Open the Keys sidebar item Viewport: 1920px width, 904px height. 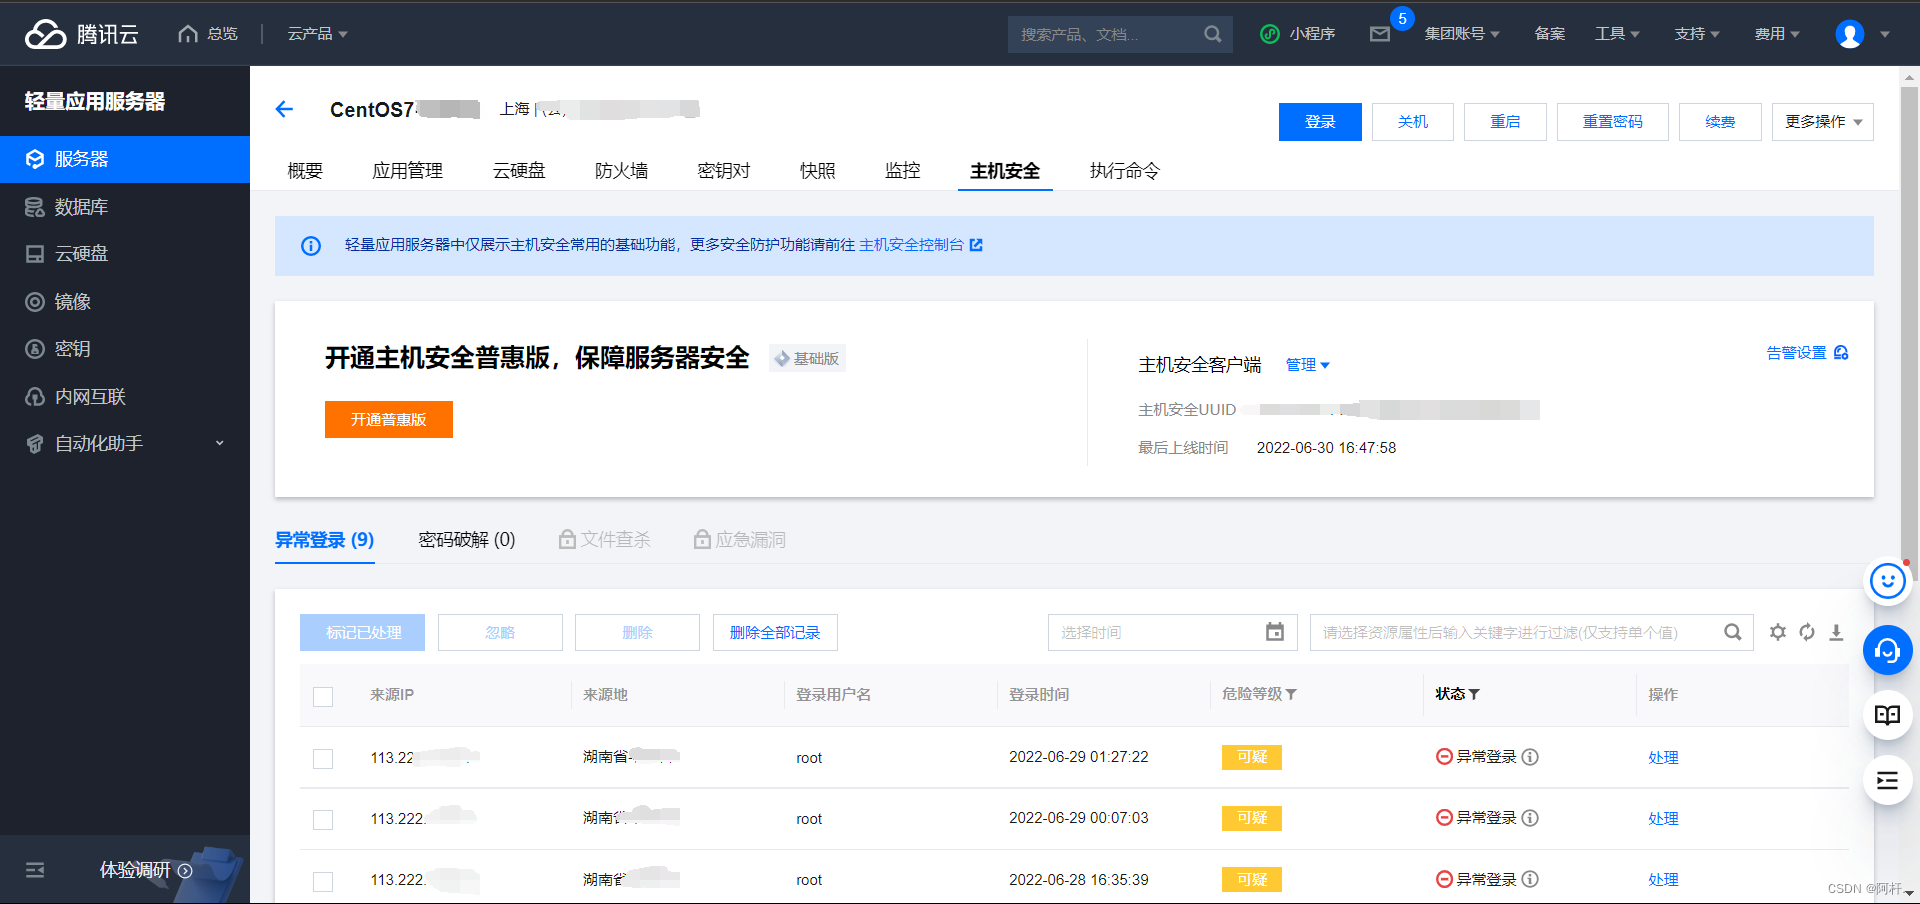pyautogui.click(x=125, y=349)
